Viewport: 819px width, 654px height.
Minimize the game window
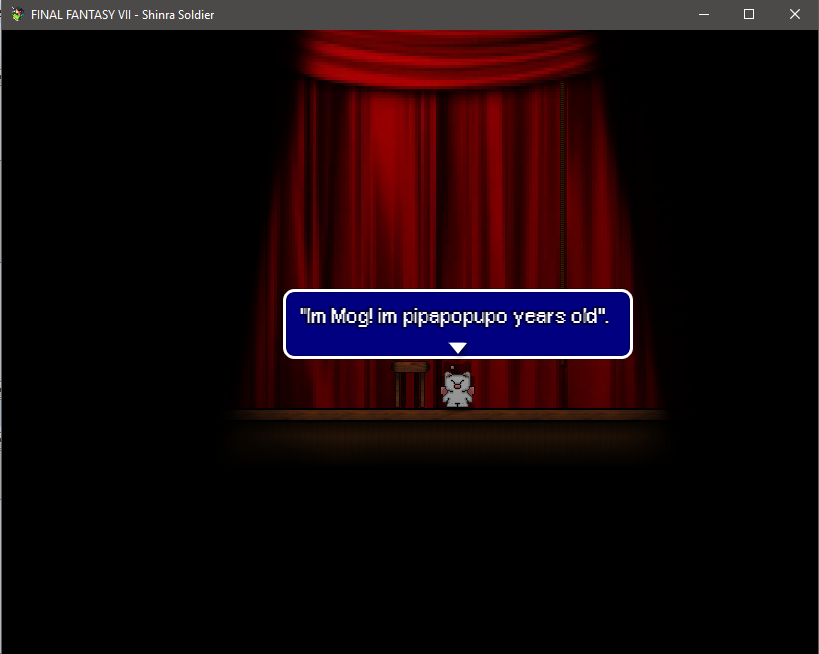[x=704, y=15]
